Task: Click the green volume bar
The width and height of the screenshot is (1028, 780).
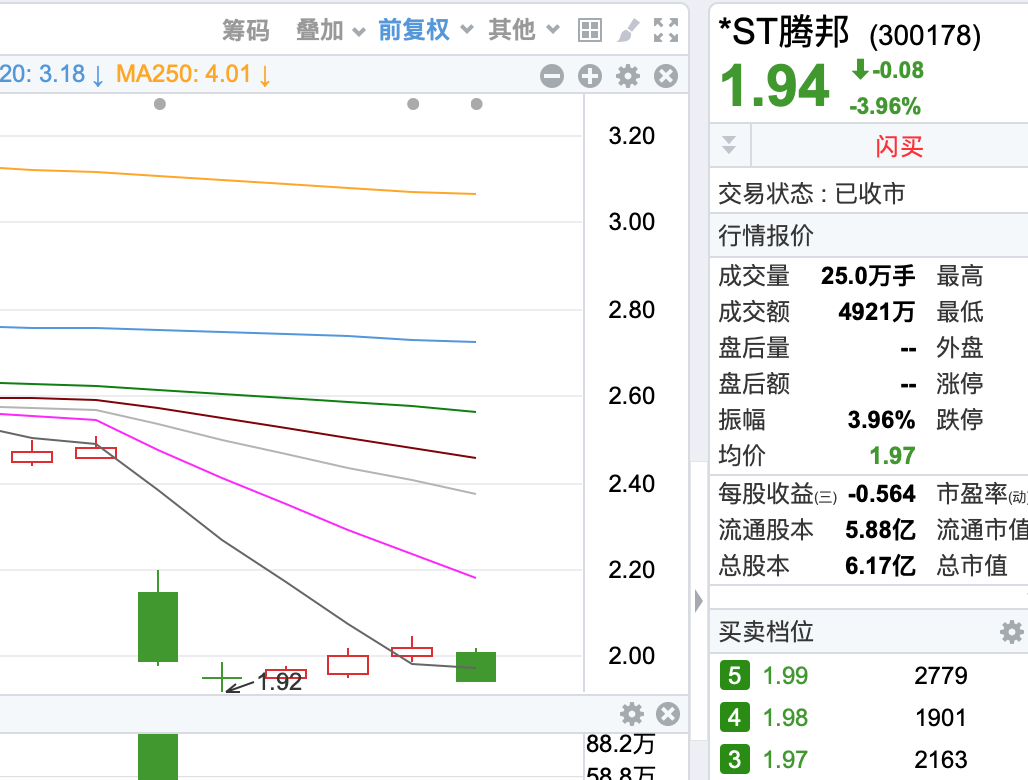Action: pos(158,757)
